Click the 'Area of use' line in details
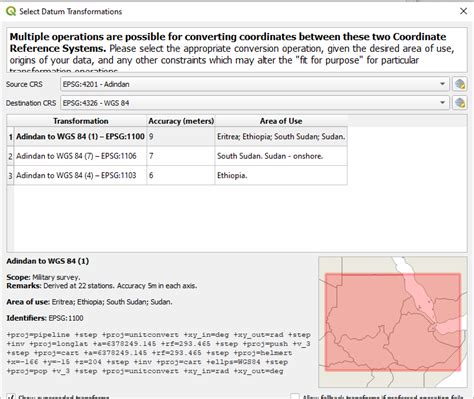 coord(89,302)
